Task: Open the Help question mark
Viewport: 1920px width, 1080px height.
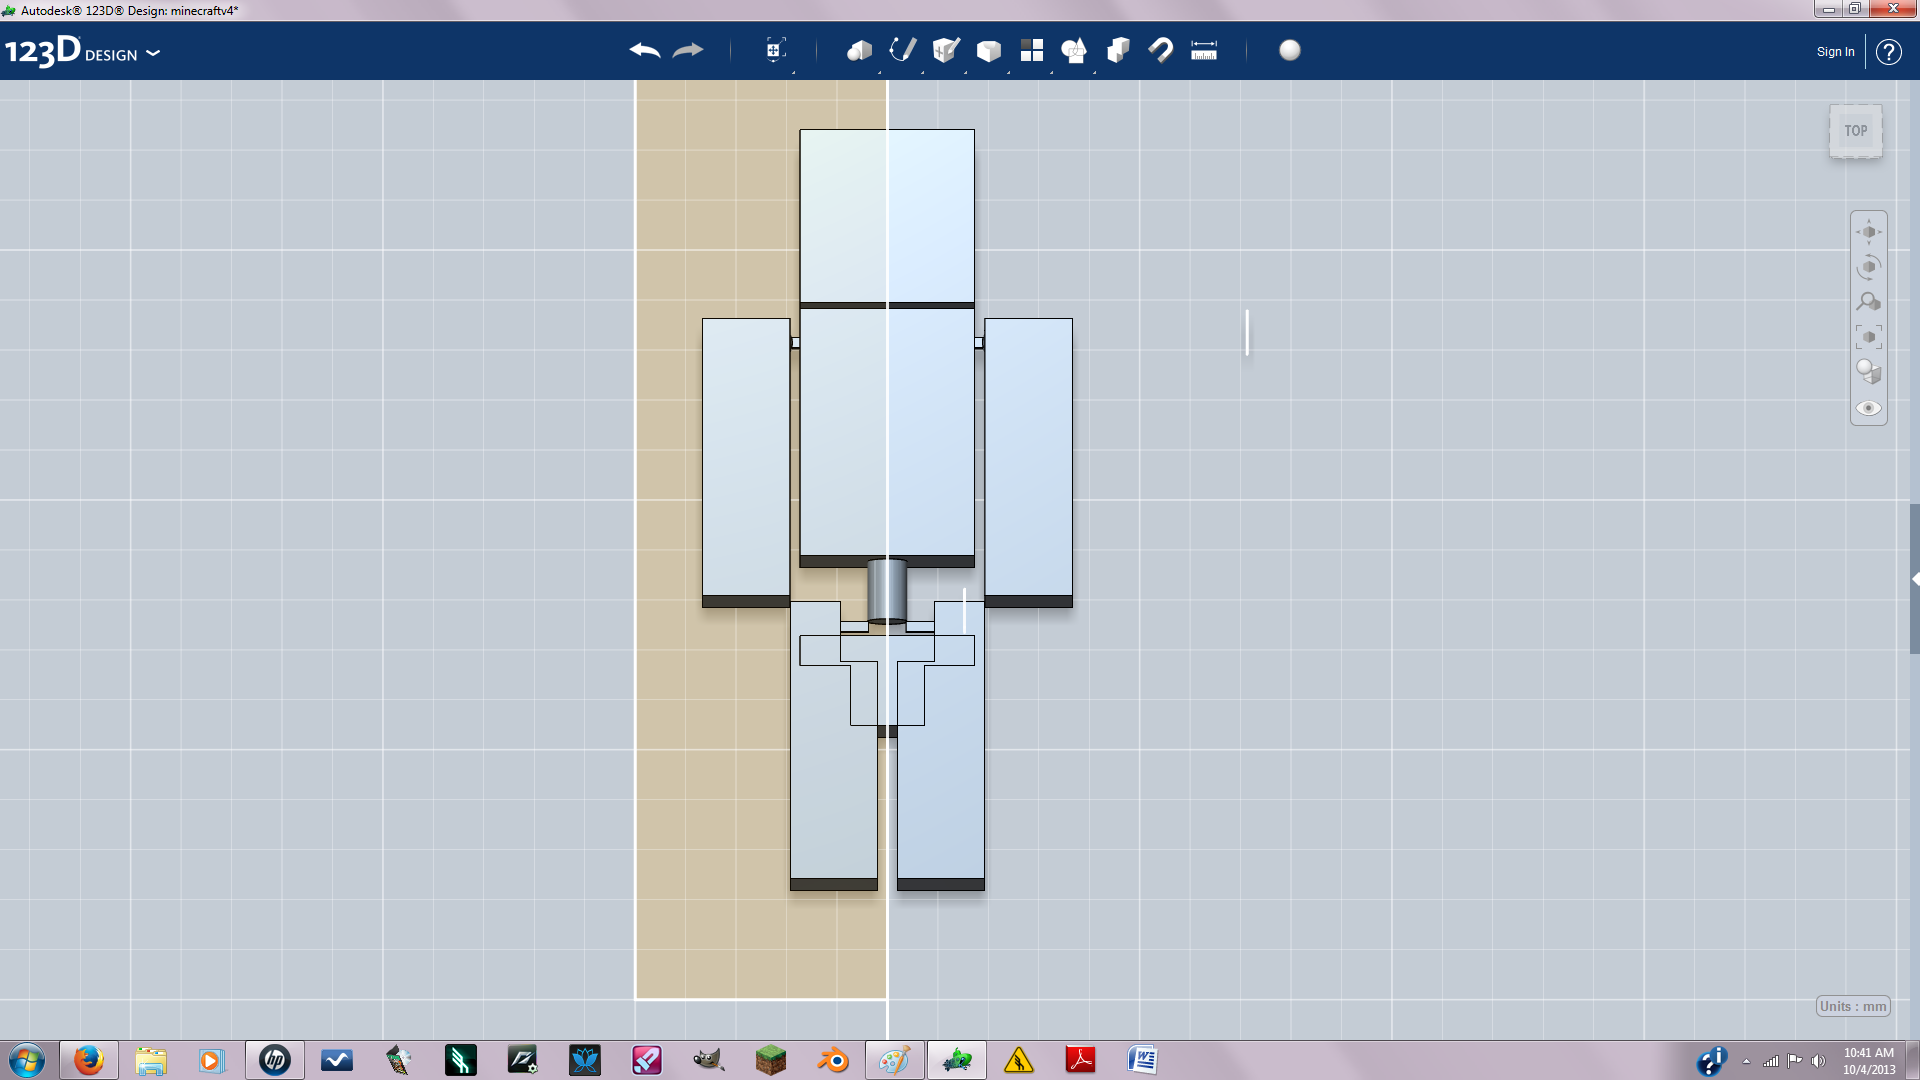Action: coord(1888,52)
